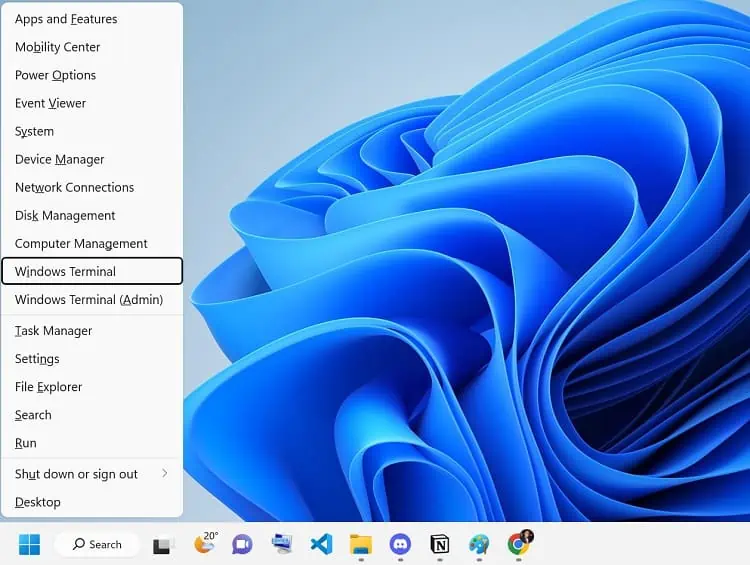Open the weather widget showing 20°
Screen dimensions: 750x565
point(206,544)
